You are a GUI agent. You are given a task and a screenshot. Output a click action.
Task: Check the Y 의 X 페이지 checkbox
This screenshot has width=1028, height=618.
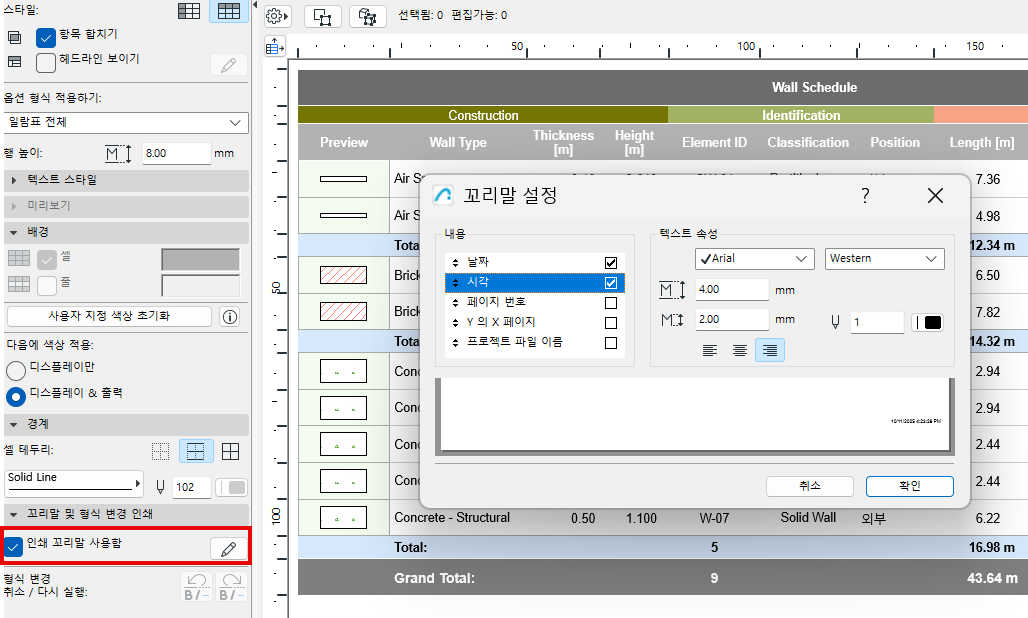[x=611, y=323]
